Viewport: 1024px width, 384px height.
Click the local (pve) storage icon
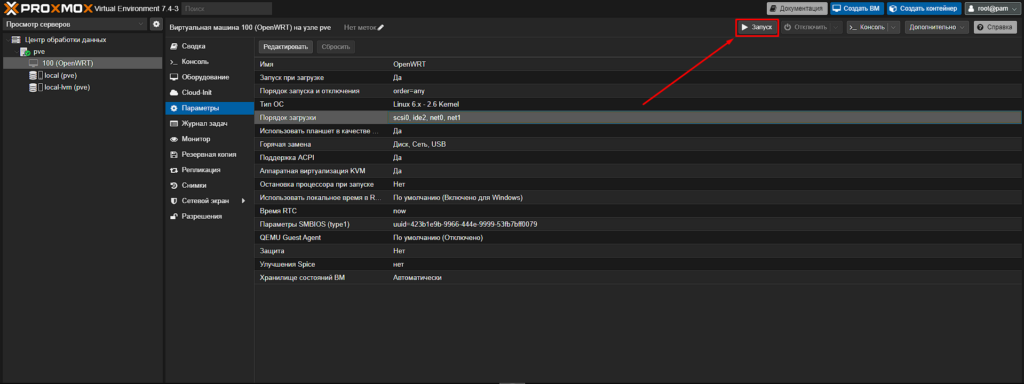click(34, 75)
